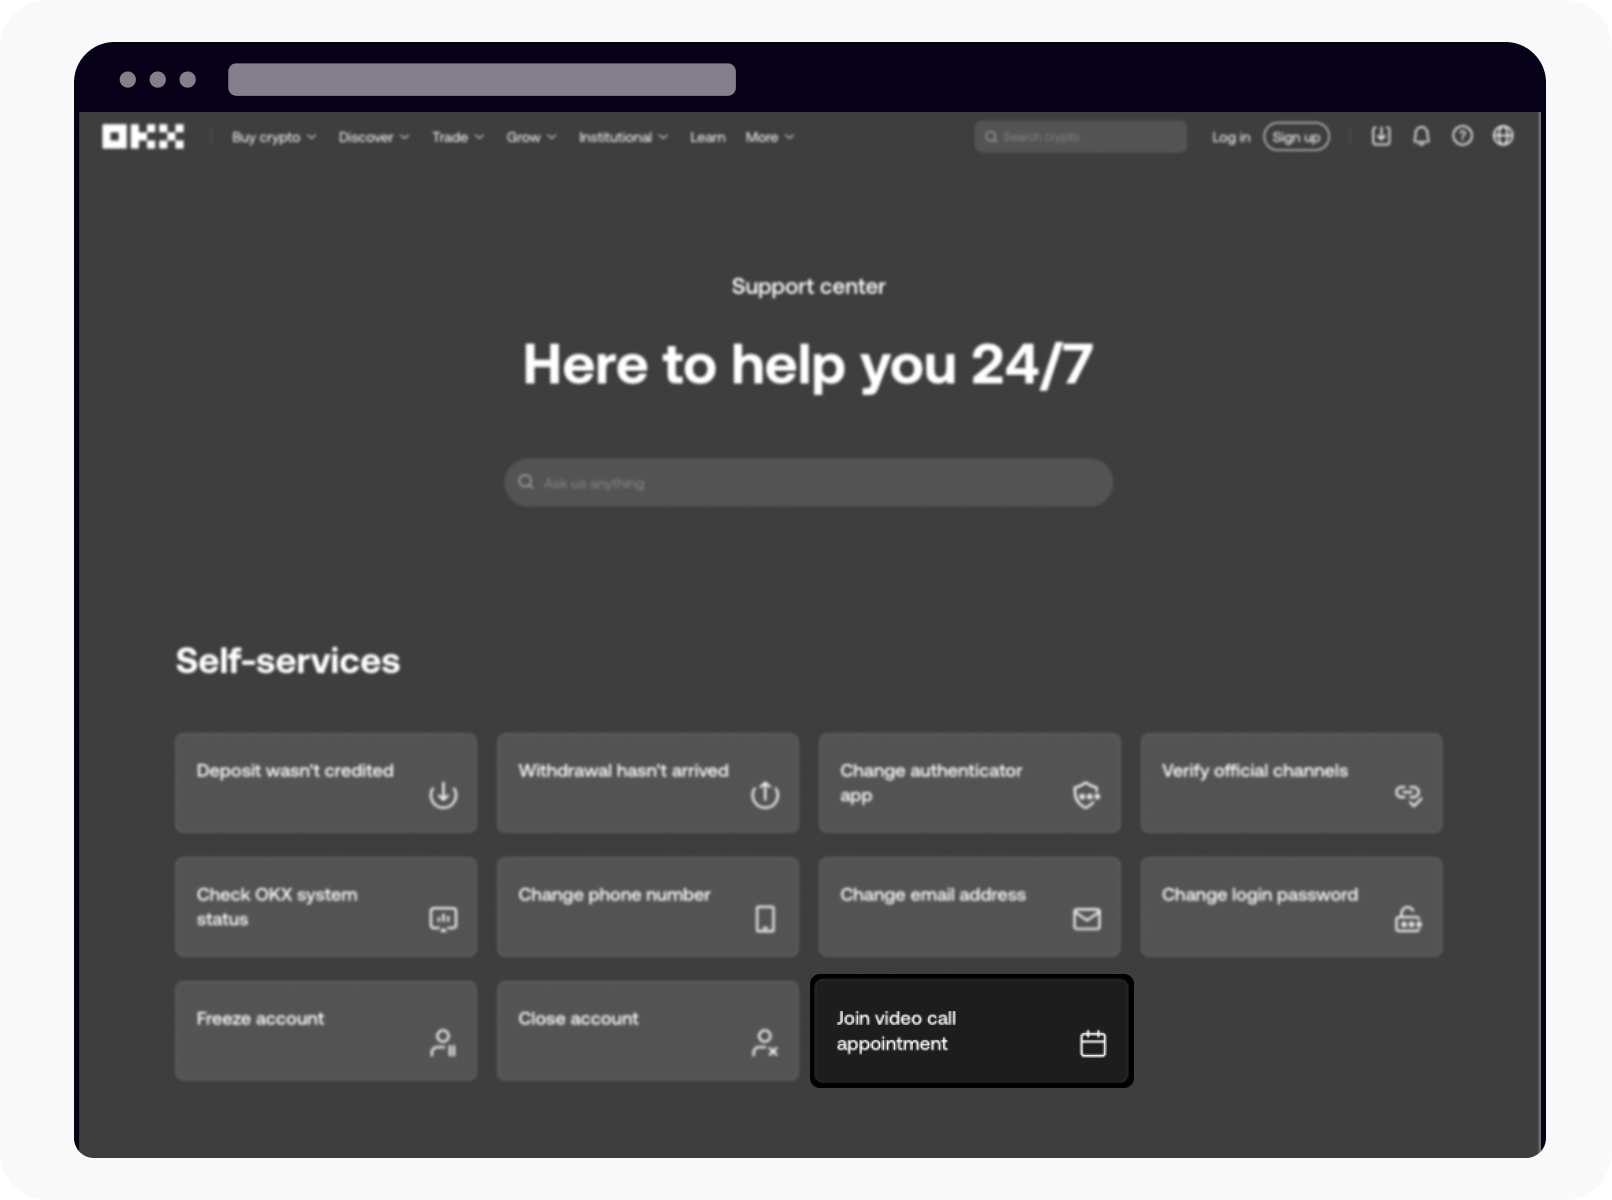The image size is (1612, 1200).
Task: Open the Trade menu chevron
Action: pyautogui.click(x=456, y=137)
